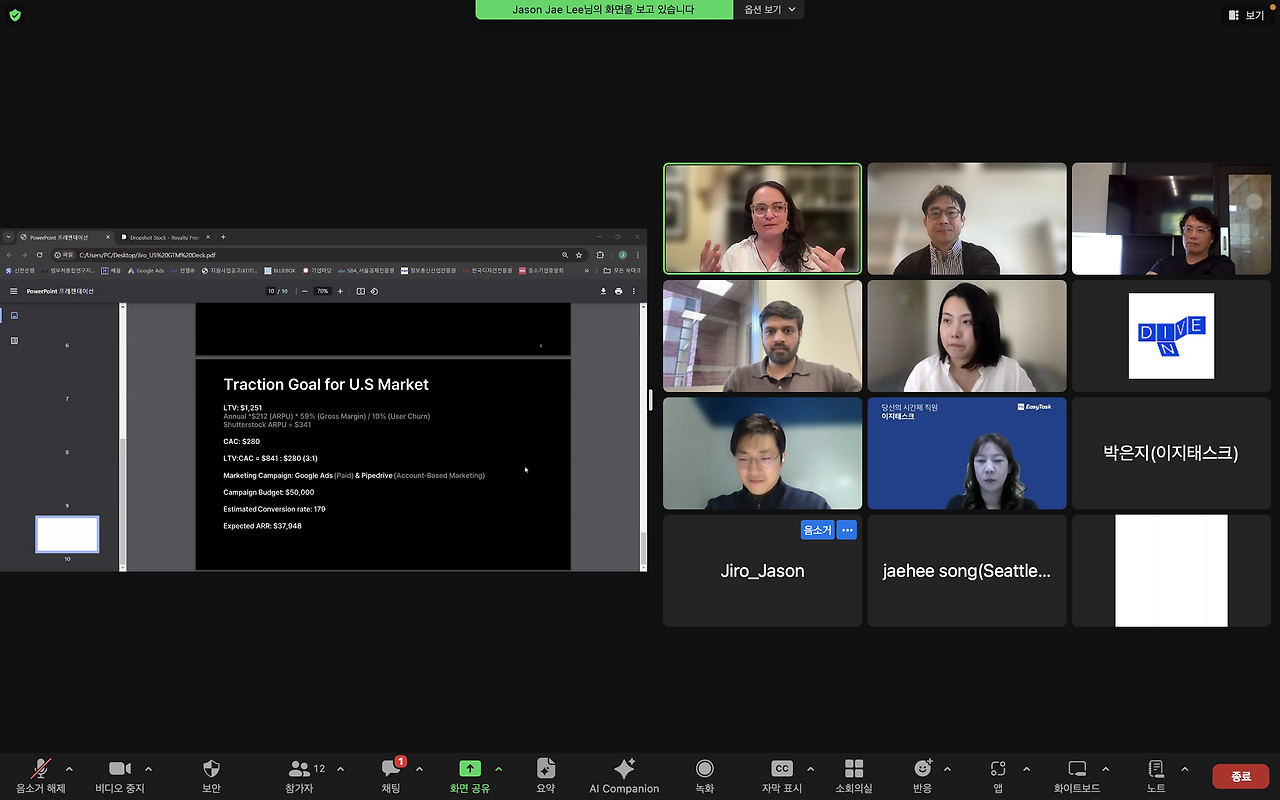Screen dimensions: 1280x800
Task: Open the 앱 apps icon
Action: click(998, 775)
